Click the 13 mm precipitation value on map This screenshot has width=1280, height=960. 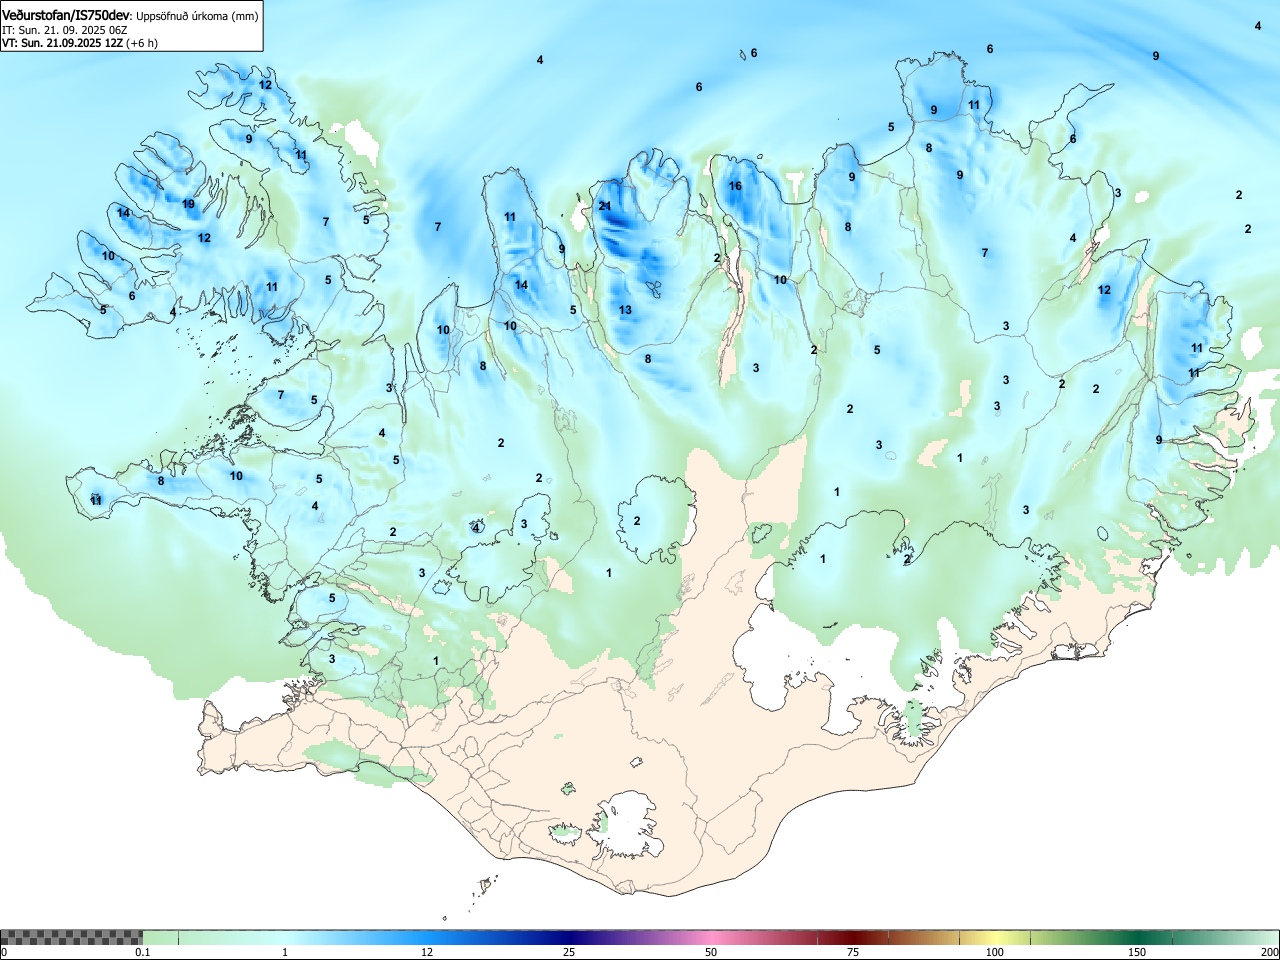click(x=625, y=310)
